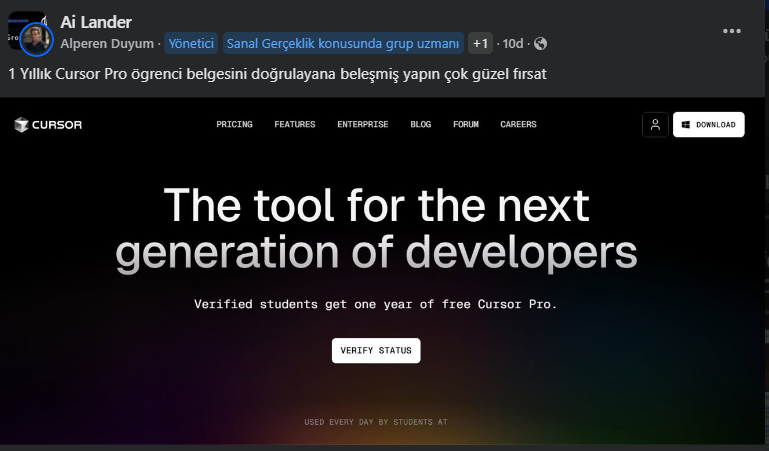Expand the +1 additional badges
The width and height of the screenshot is (769, 451).
point(480,44)
